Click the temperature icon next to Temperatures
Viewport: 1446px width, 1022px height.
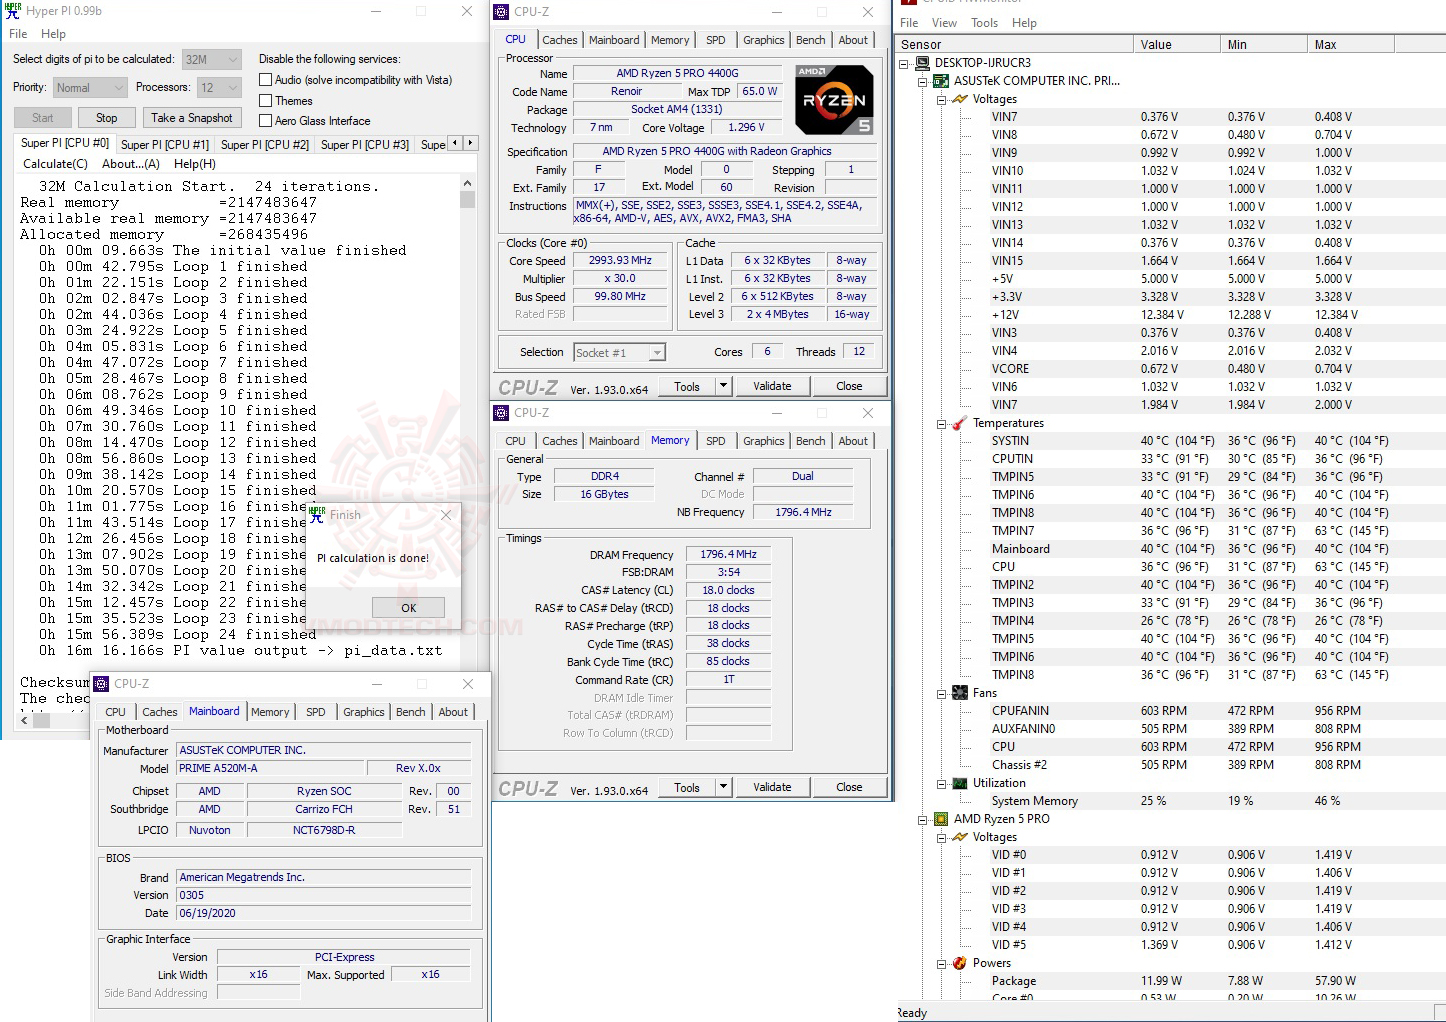click(961, 423)
